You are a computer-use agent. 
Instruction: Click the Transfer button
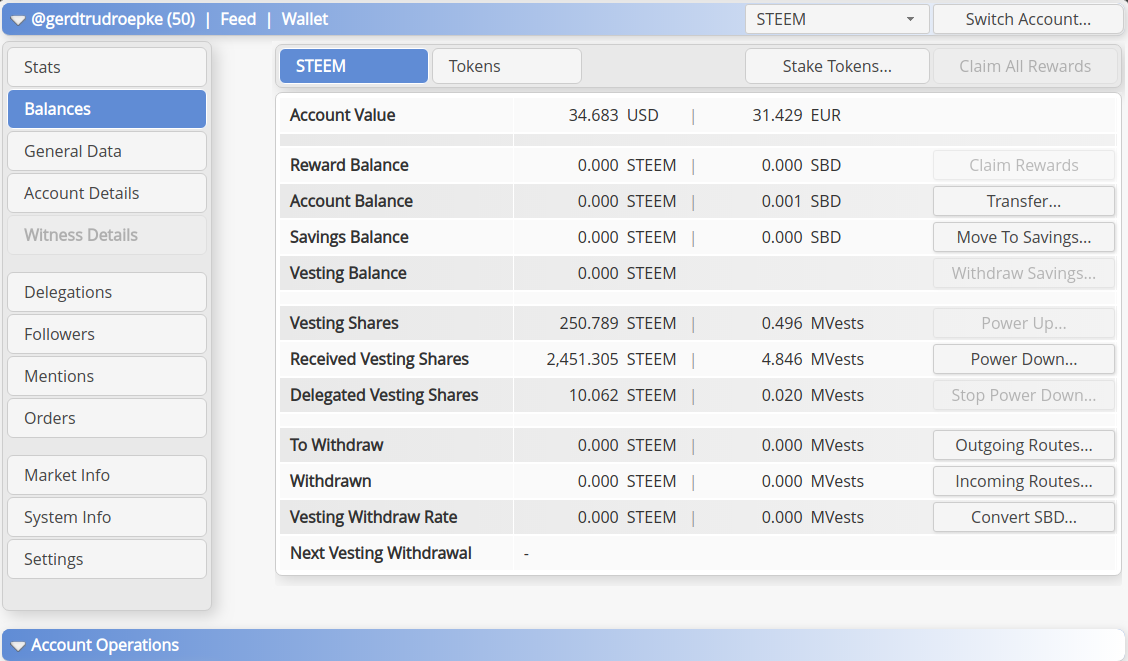pos(1024,201)
